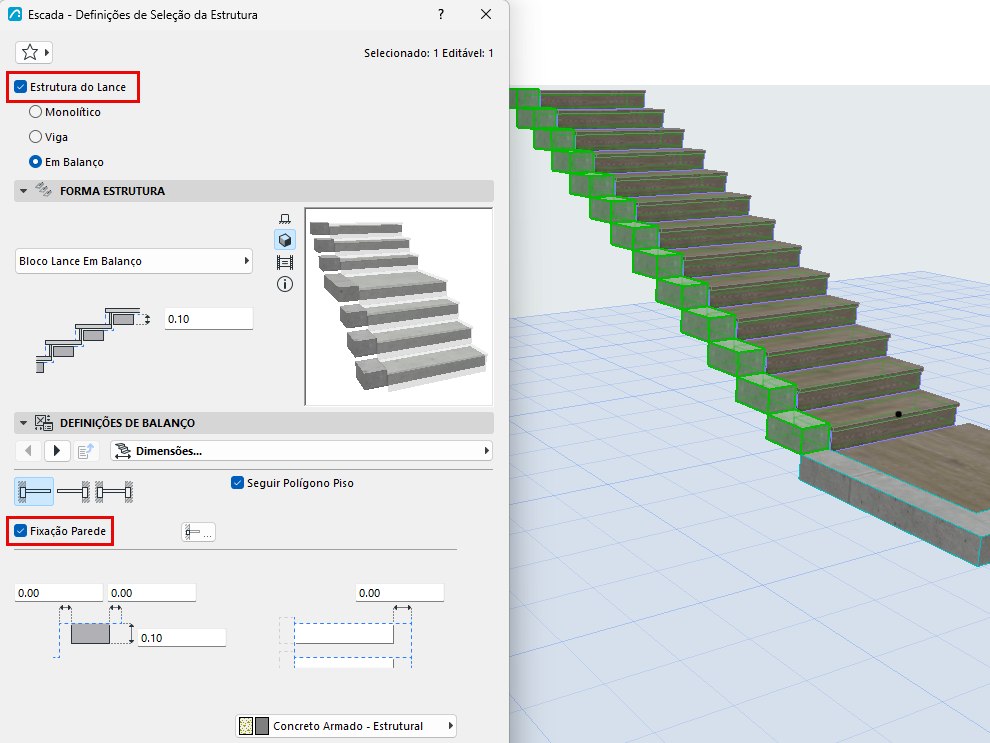The height and width of the screenshot is (743, 990).
Task: Click the page list pop-up icon
Action: point(85,451)
